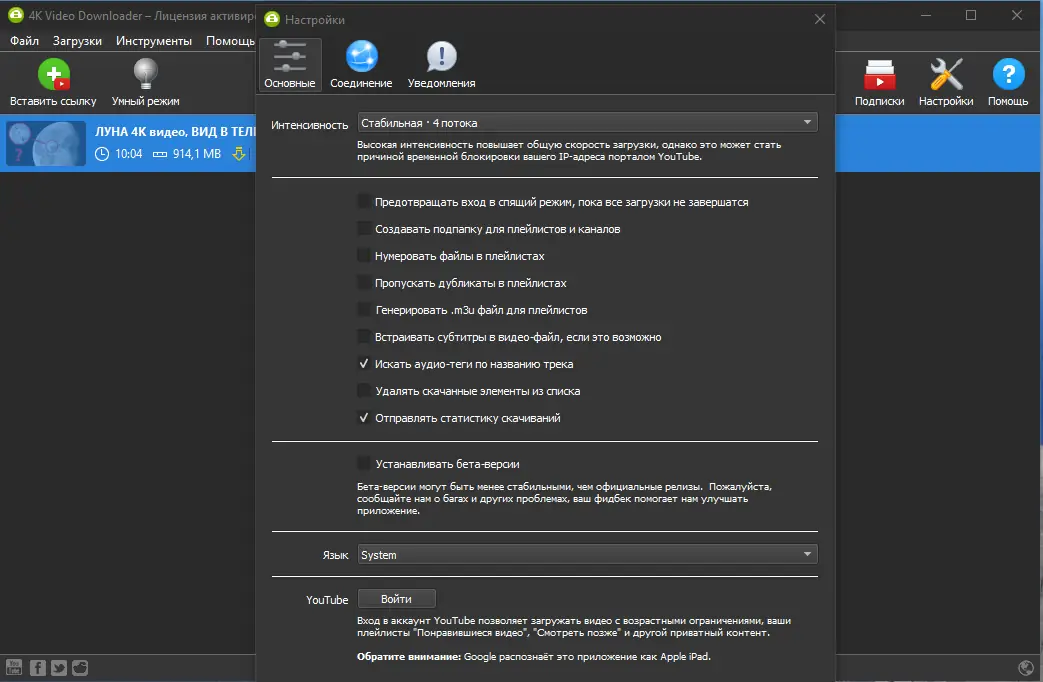Open the Загрузки menu
The width and height of the screenshot is (1043, 682).
(77, 41)
